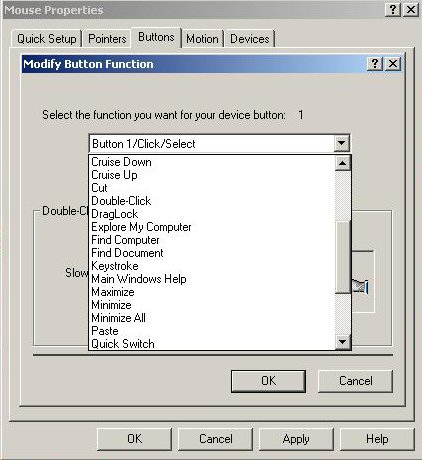The image size is (422, 460).
Task: Select Cruise Down from the list
Action: (121, 162)
